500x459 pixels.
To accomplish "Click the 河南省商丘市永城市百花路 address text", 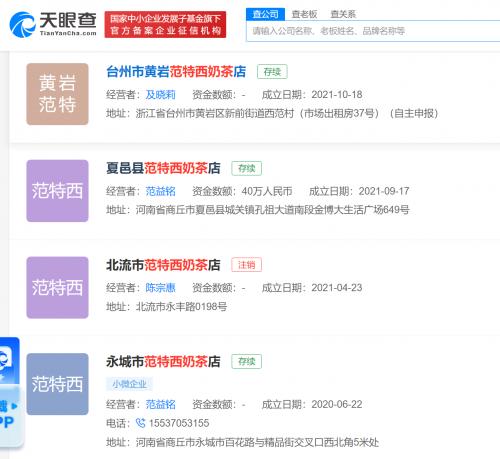I will coord(257,443).
